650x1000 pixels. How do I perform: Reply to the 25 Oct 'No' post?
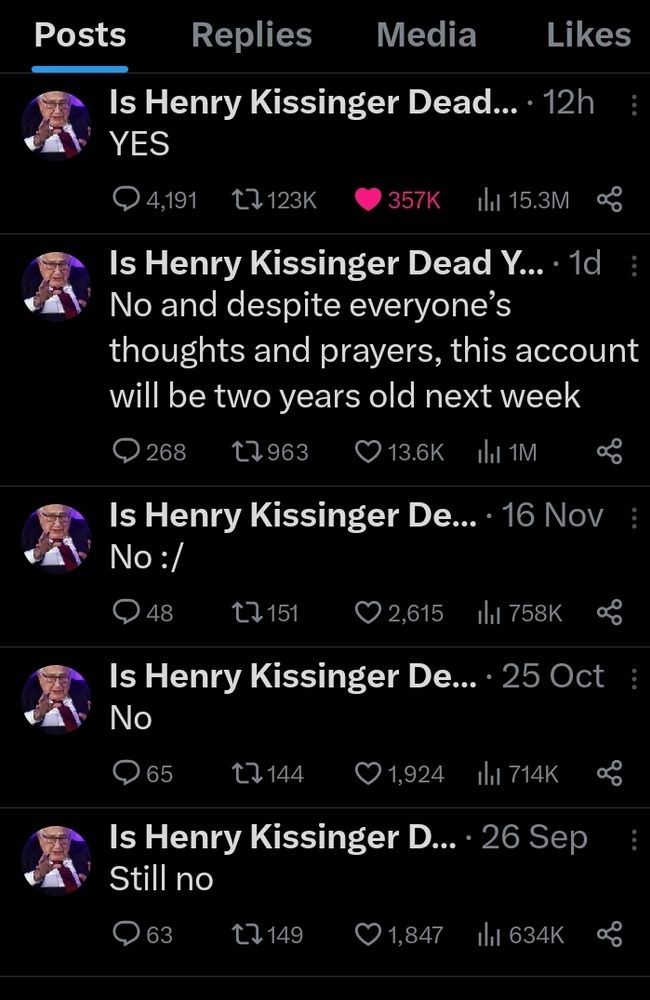point(128,773)
